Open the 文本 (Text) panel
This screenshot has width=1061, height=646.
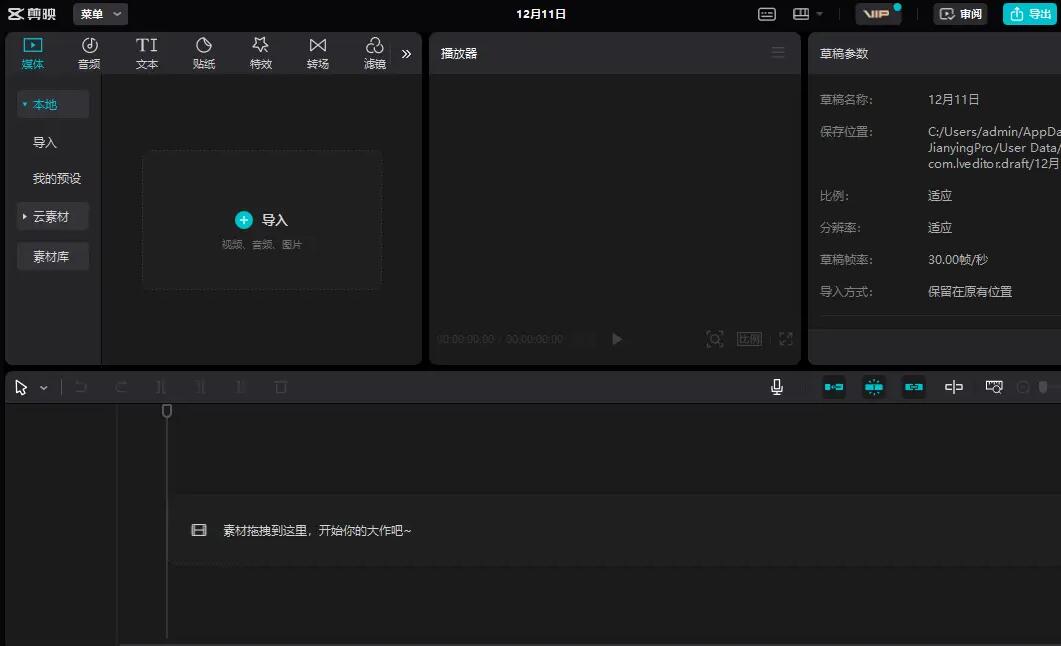[146, 52]
